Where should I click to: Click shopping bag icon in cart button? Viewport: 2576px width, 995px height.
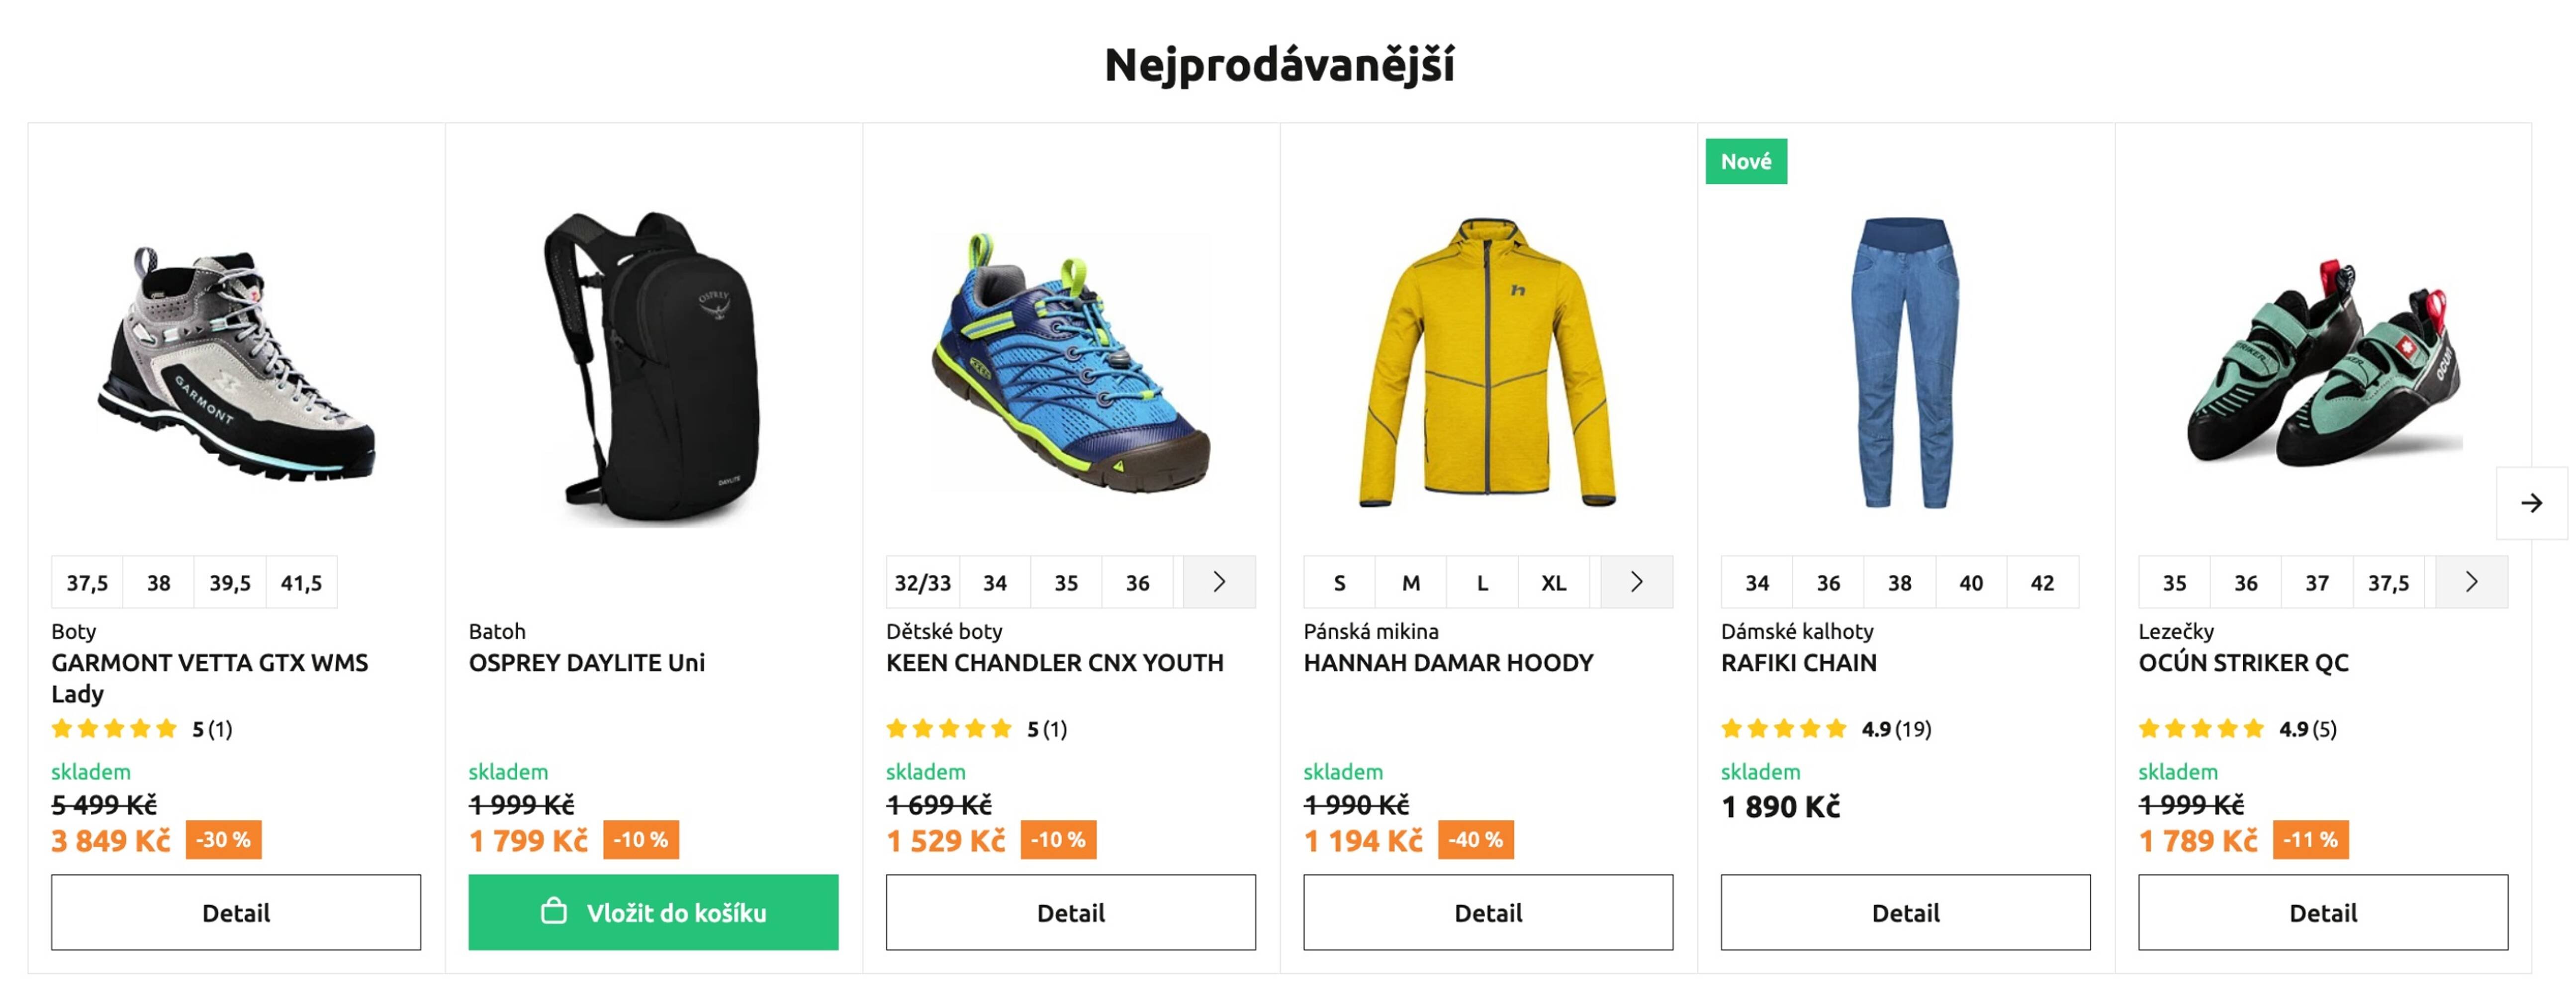click(x=553, y=911)
